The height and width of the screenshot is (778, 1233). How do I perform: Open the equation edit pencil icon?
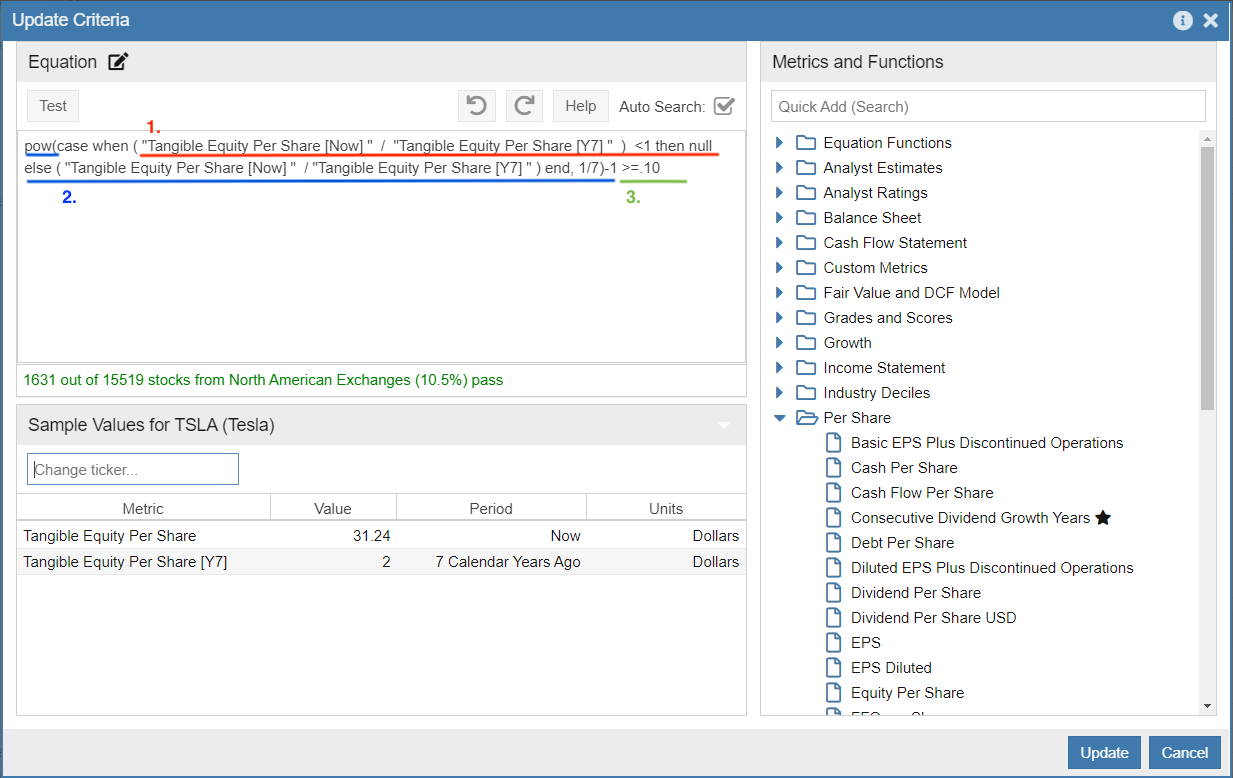pos(118,62)
